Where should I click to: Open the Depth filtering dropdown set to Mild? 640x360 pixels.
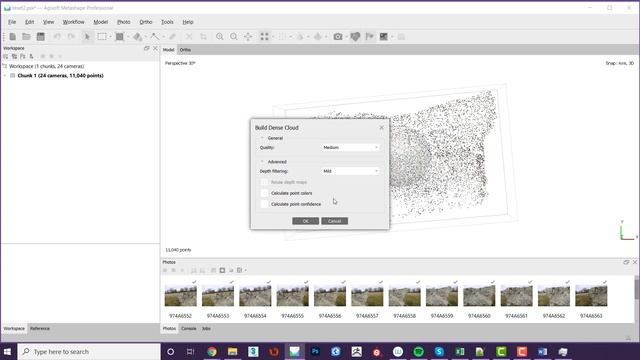(350, 171)
